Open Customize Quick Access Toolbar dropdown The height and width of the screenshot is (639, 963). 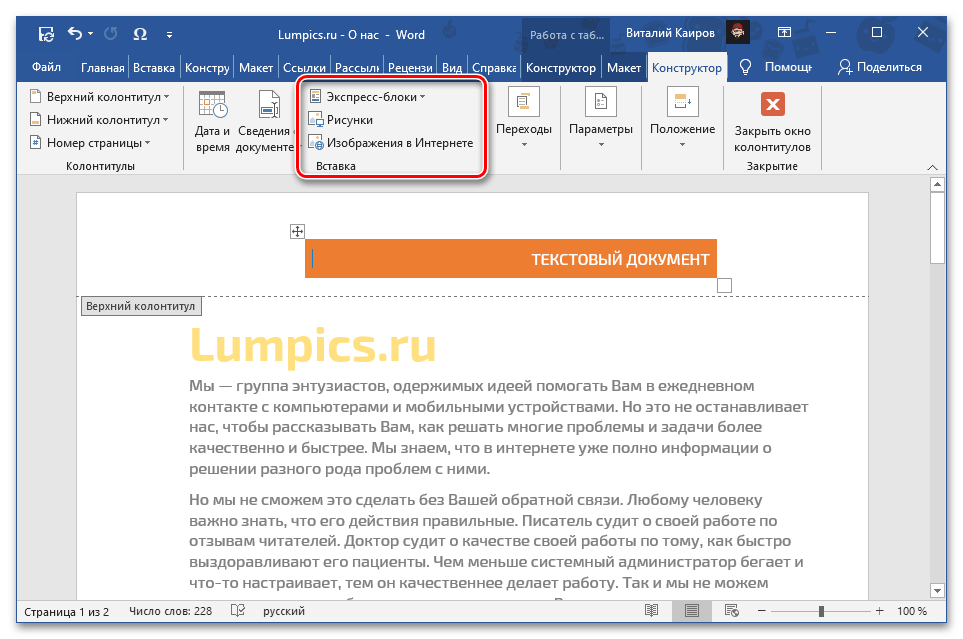click(x=169, y=35)
